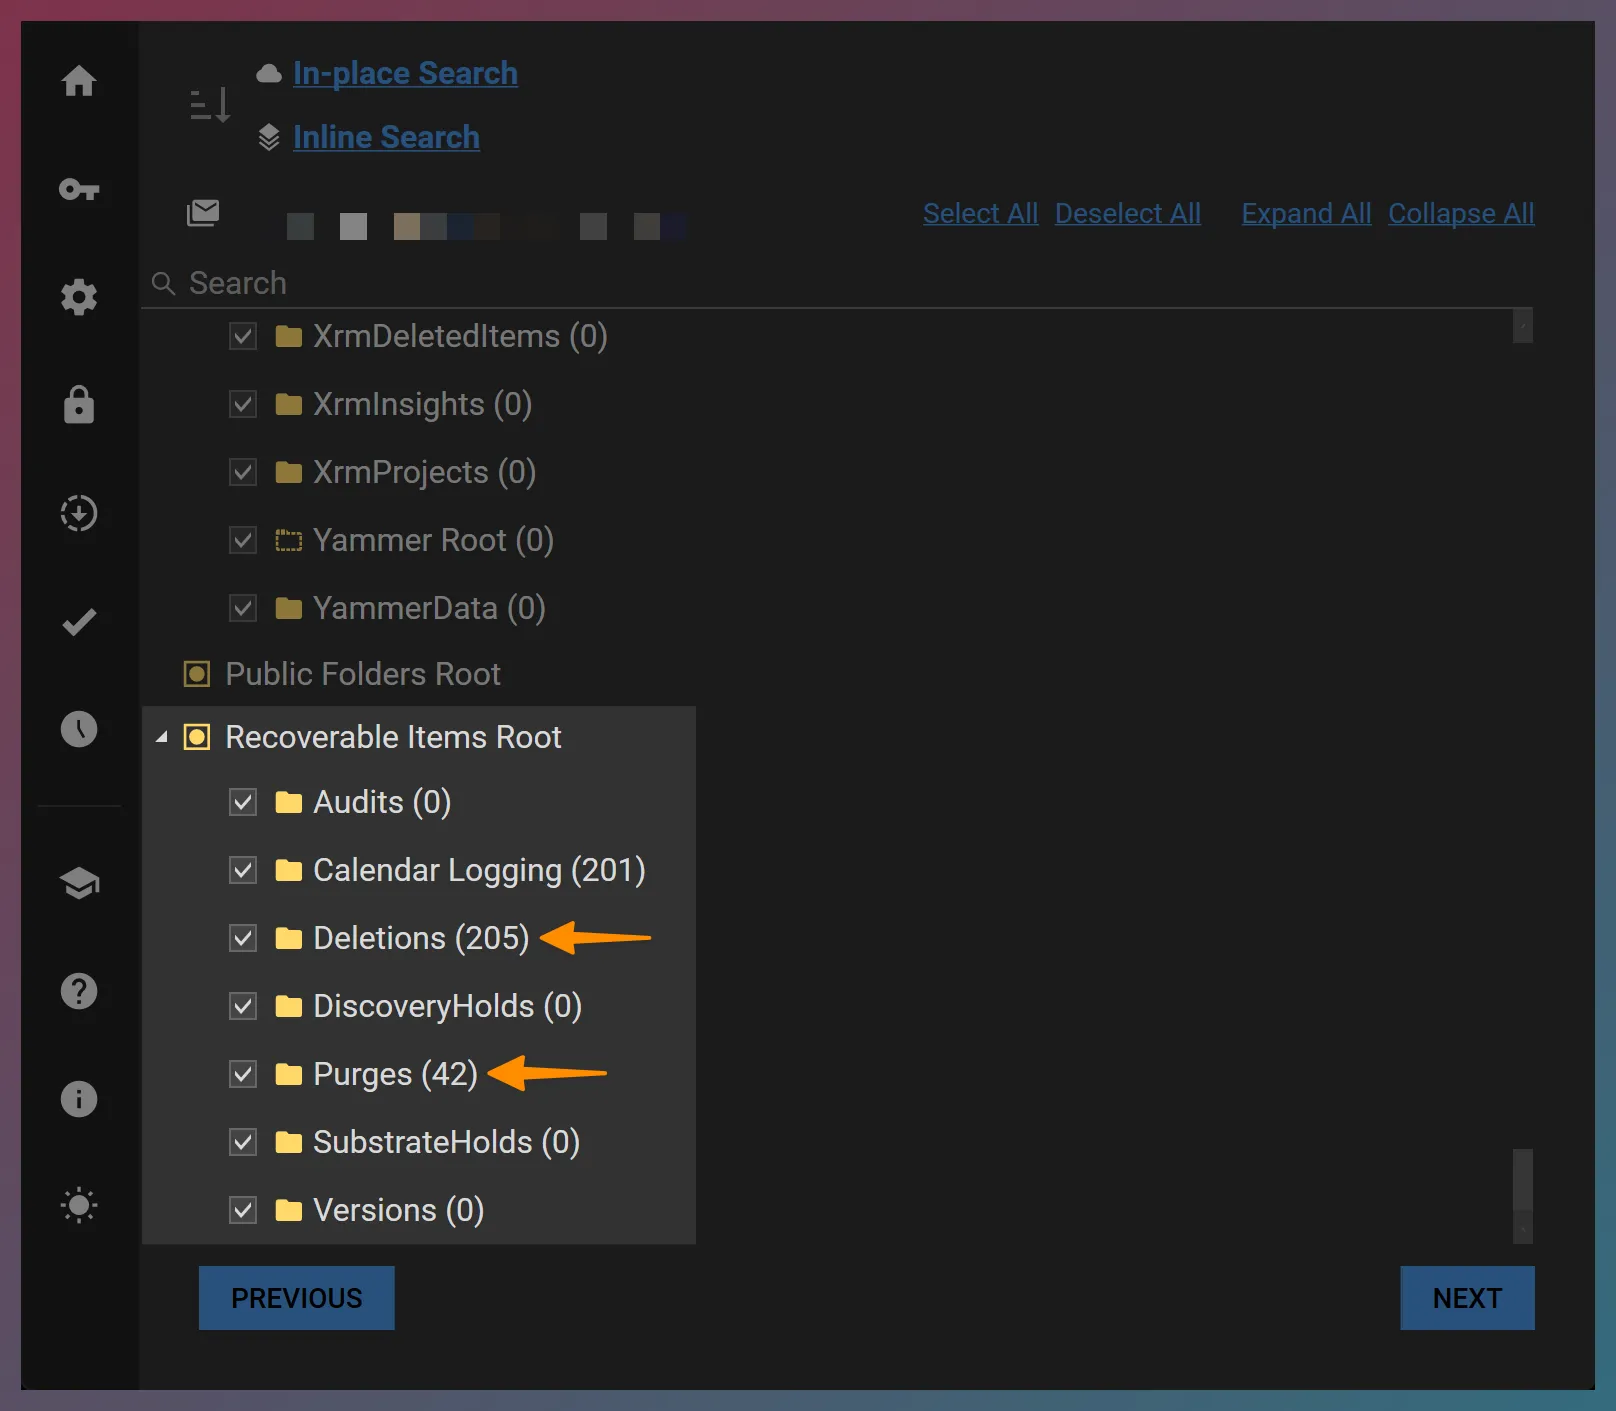Uncheck the Deletions (205) folder
The height and width of the screenshot is (1411, 1616).
242,938
